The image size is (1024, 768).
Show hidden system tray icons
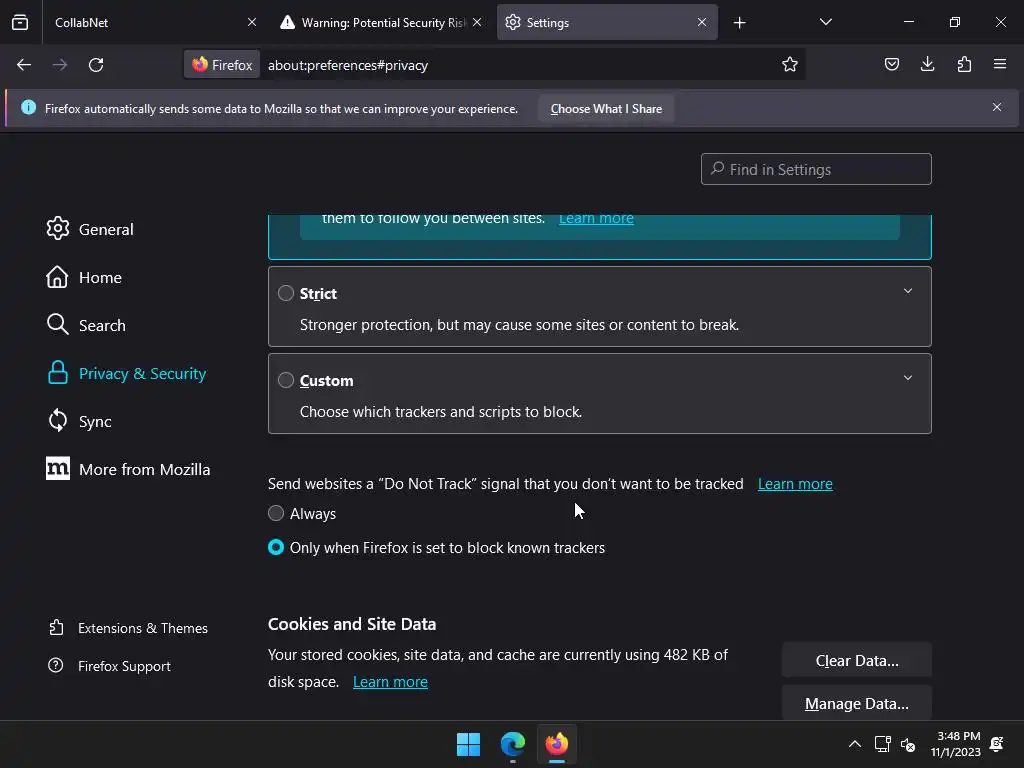(x=854, y=744)
